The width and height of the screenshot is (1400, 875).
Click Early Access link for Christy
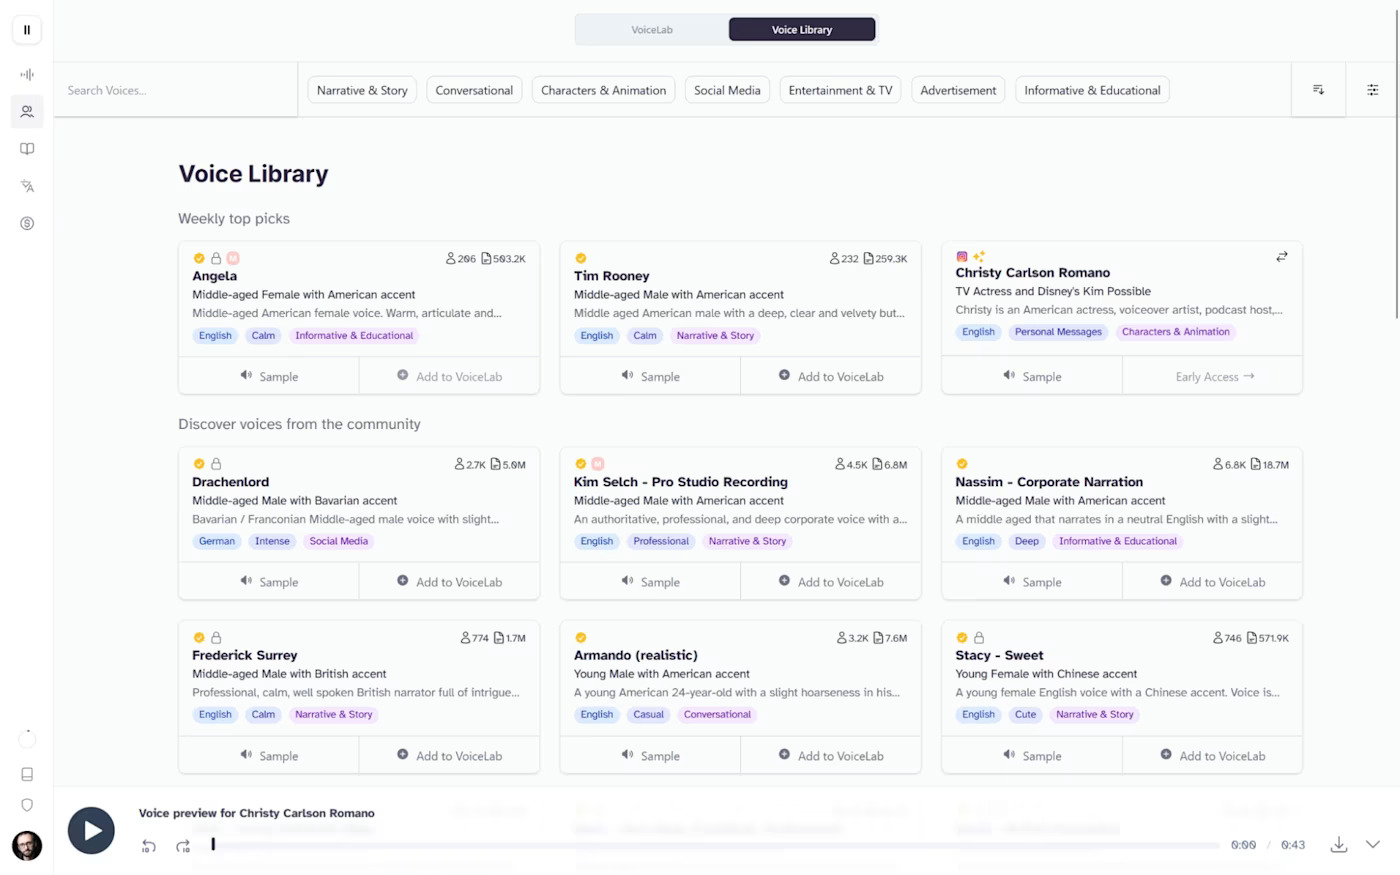tap(1213, 376)
